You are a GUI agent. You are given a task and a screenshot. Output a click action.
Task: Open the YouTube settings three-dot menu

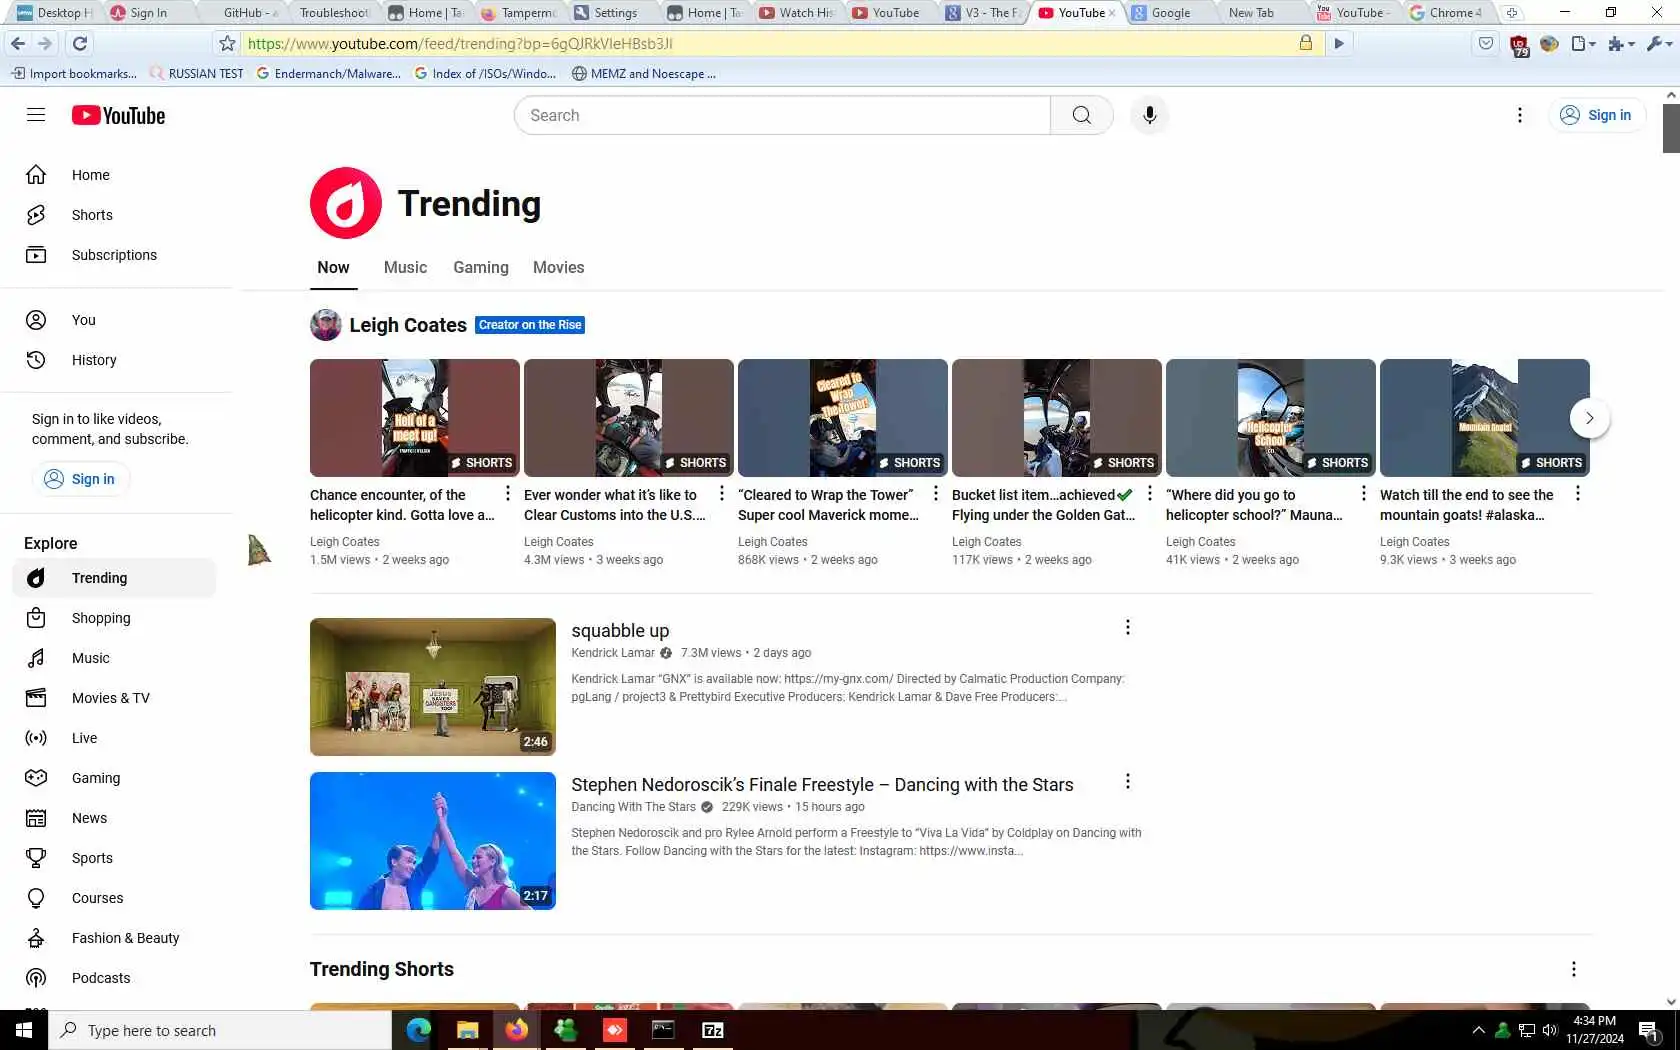(1519, 115)
